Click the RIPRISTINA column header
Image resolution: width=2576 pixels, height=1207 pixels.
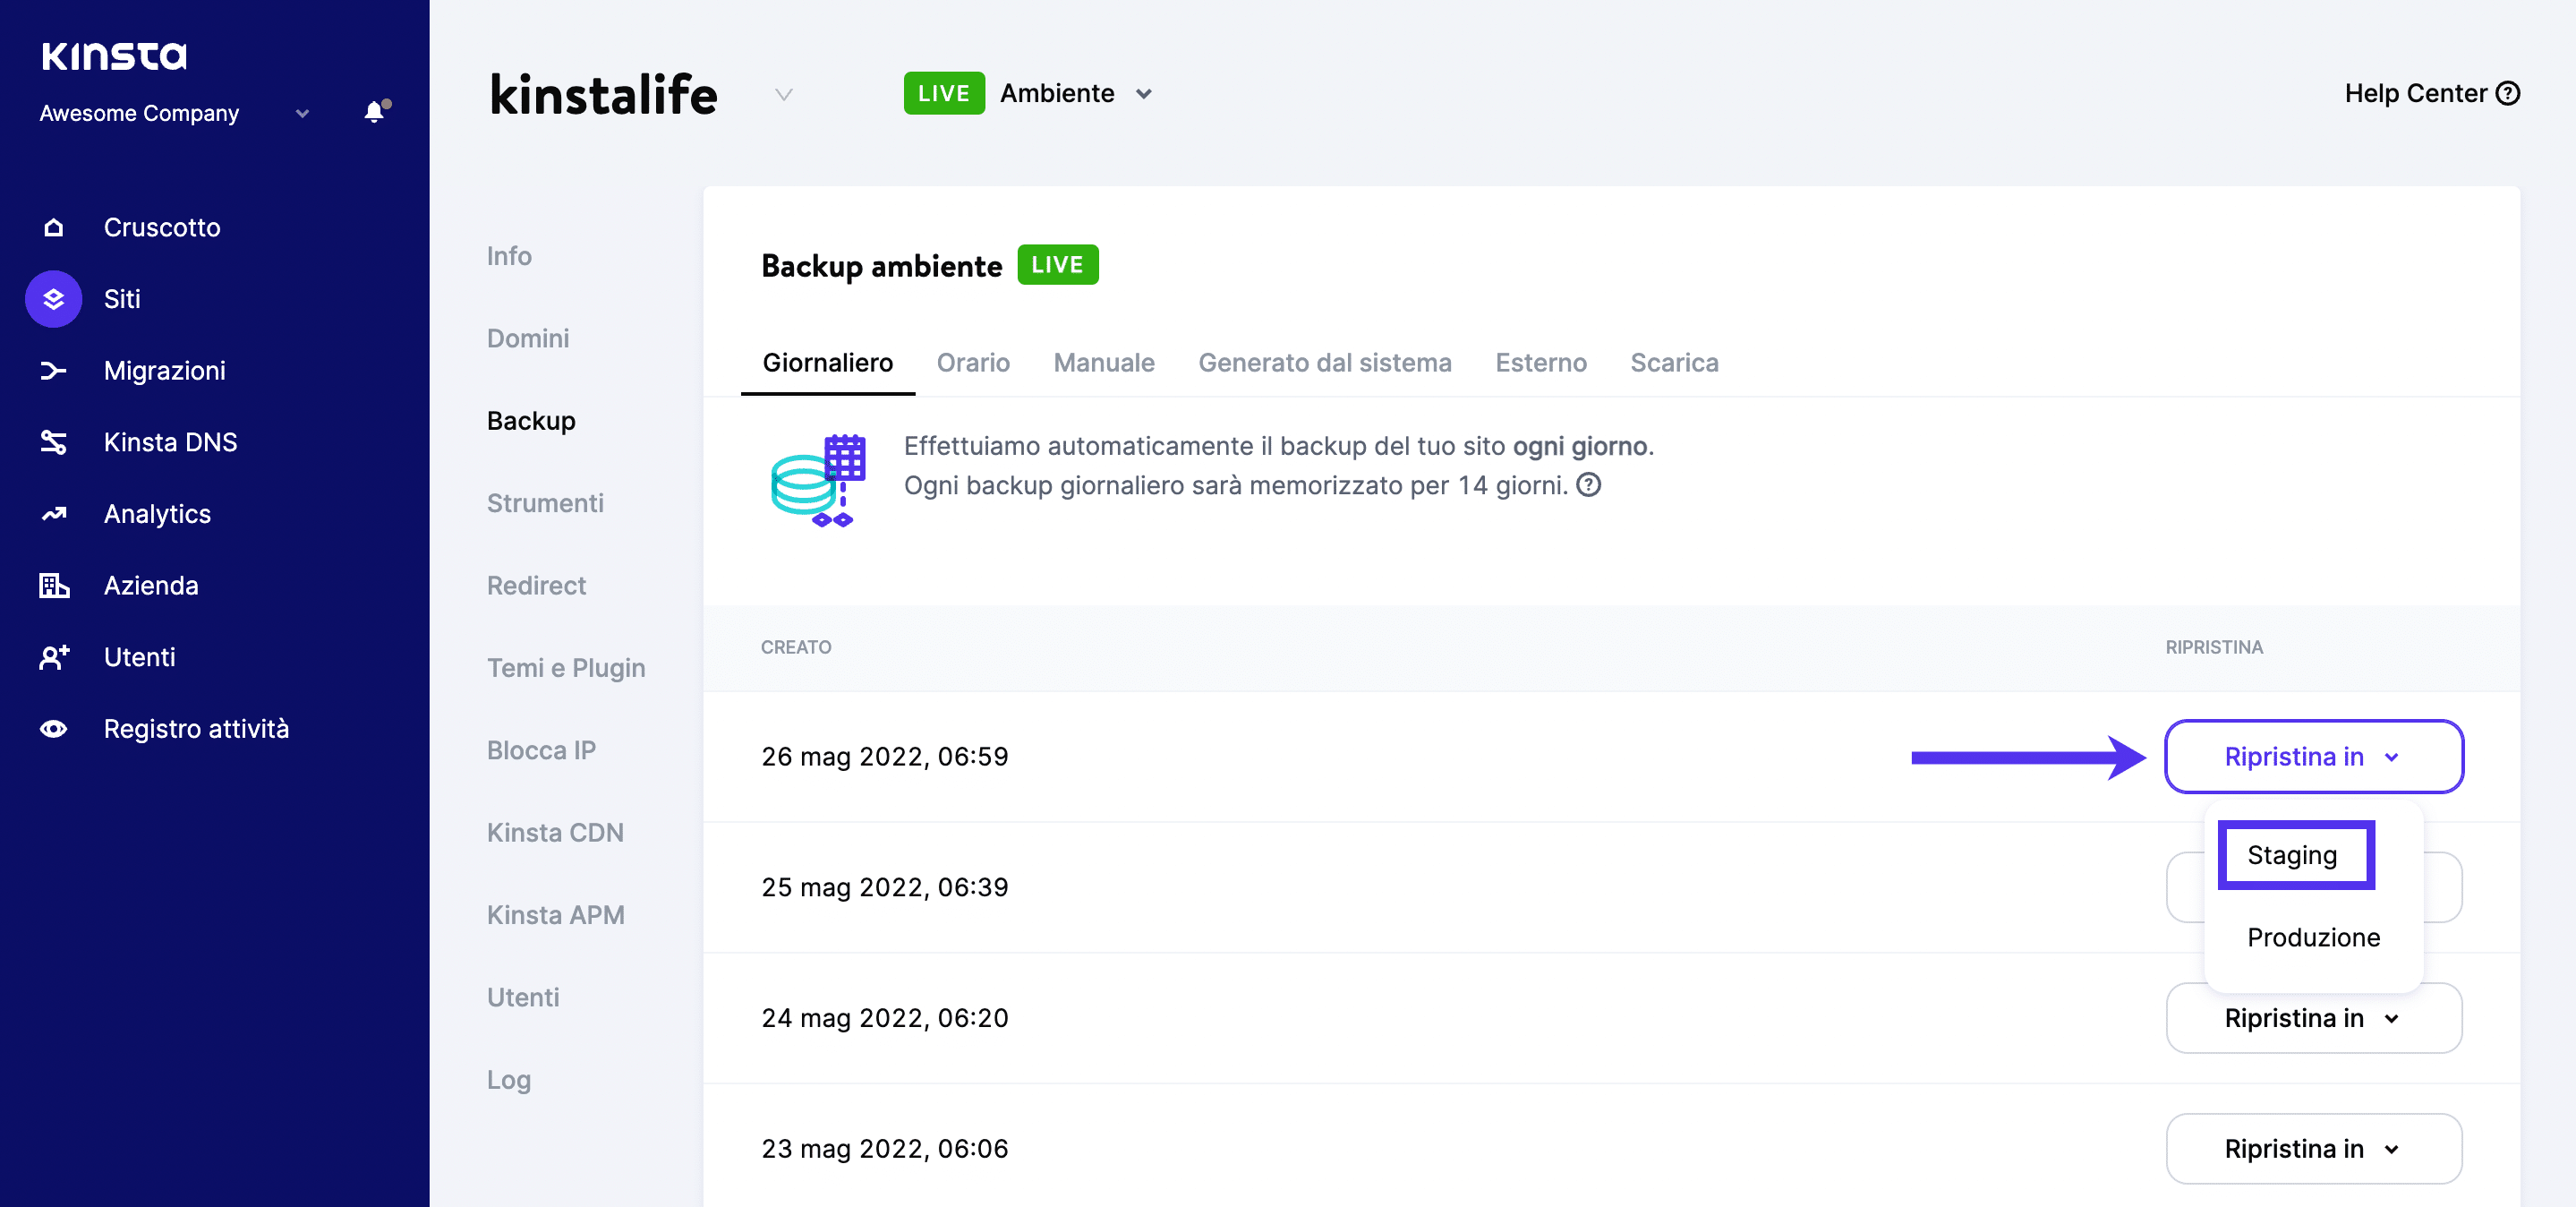[2214, 647]
